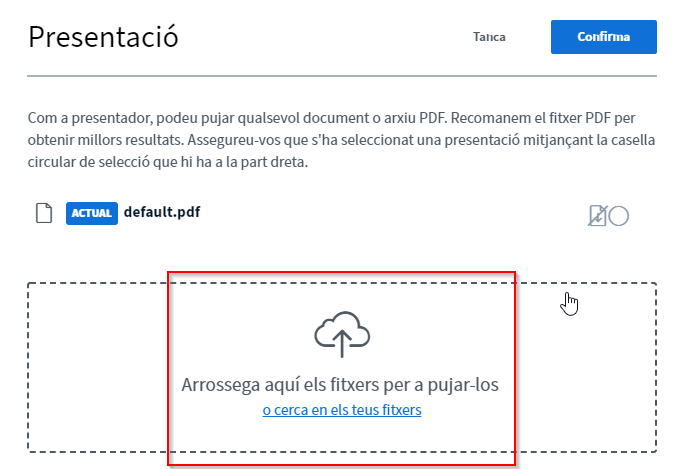Click the upward arrow inside the cloud
The width and height of the screenshot is (682, 469).
point(342,345)
